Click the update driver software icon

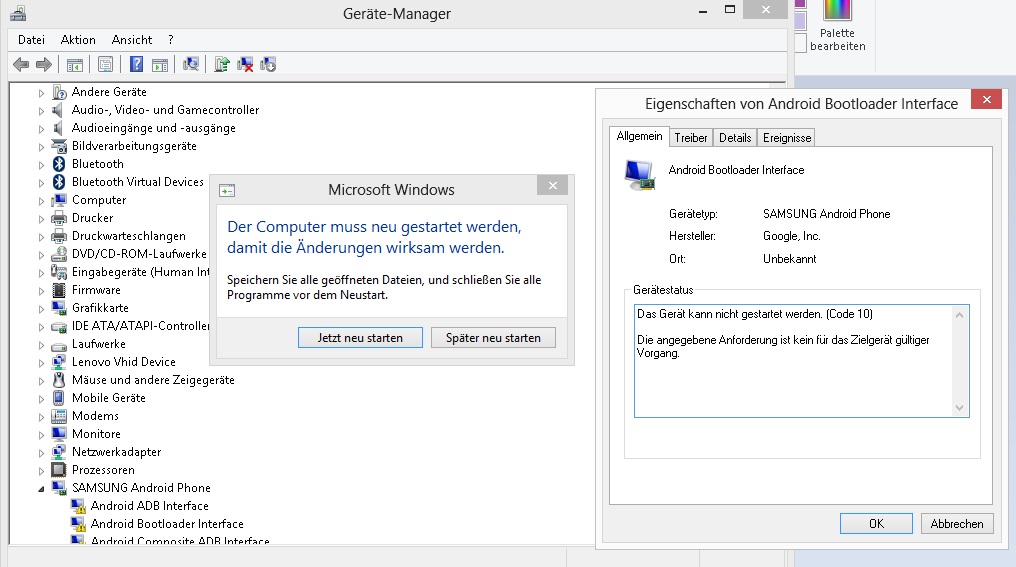[222, 64]
